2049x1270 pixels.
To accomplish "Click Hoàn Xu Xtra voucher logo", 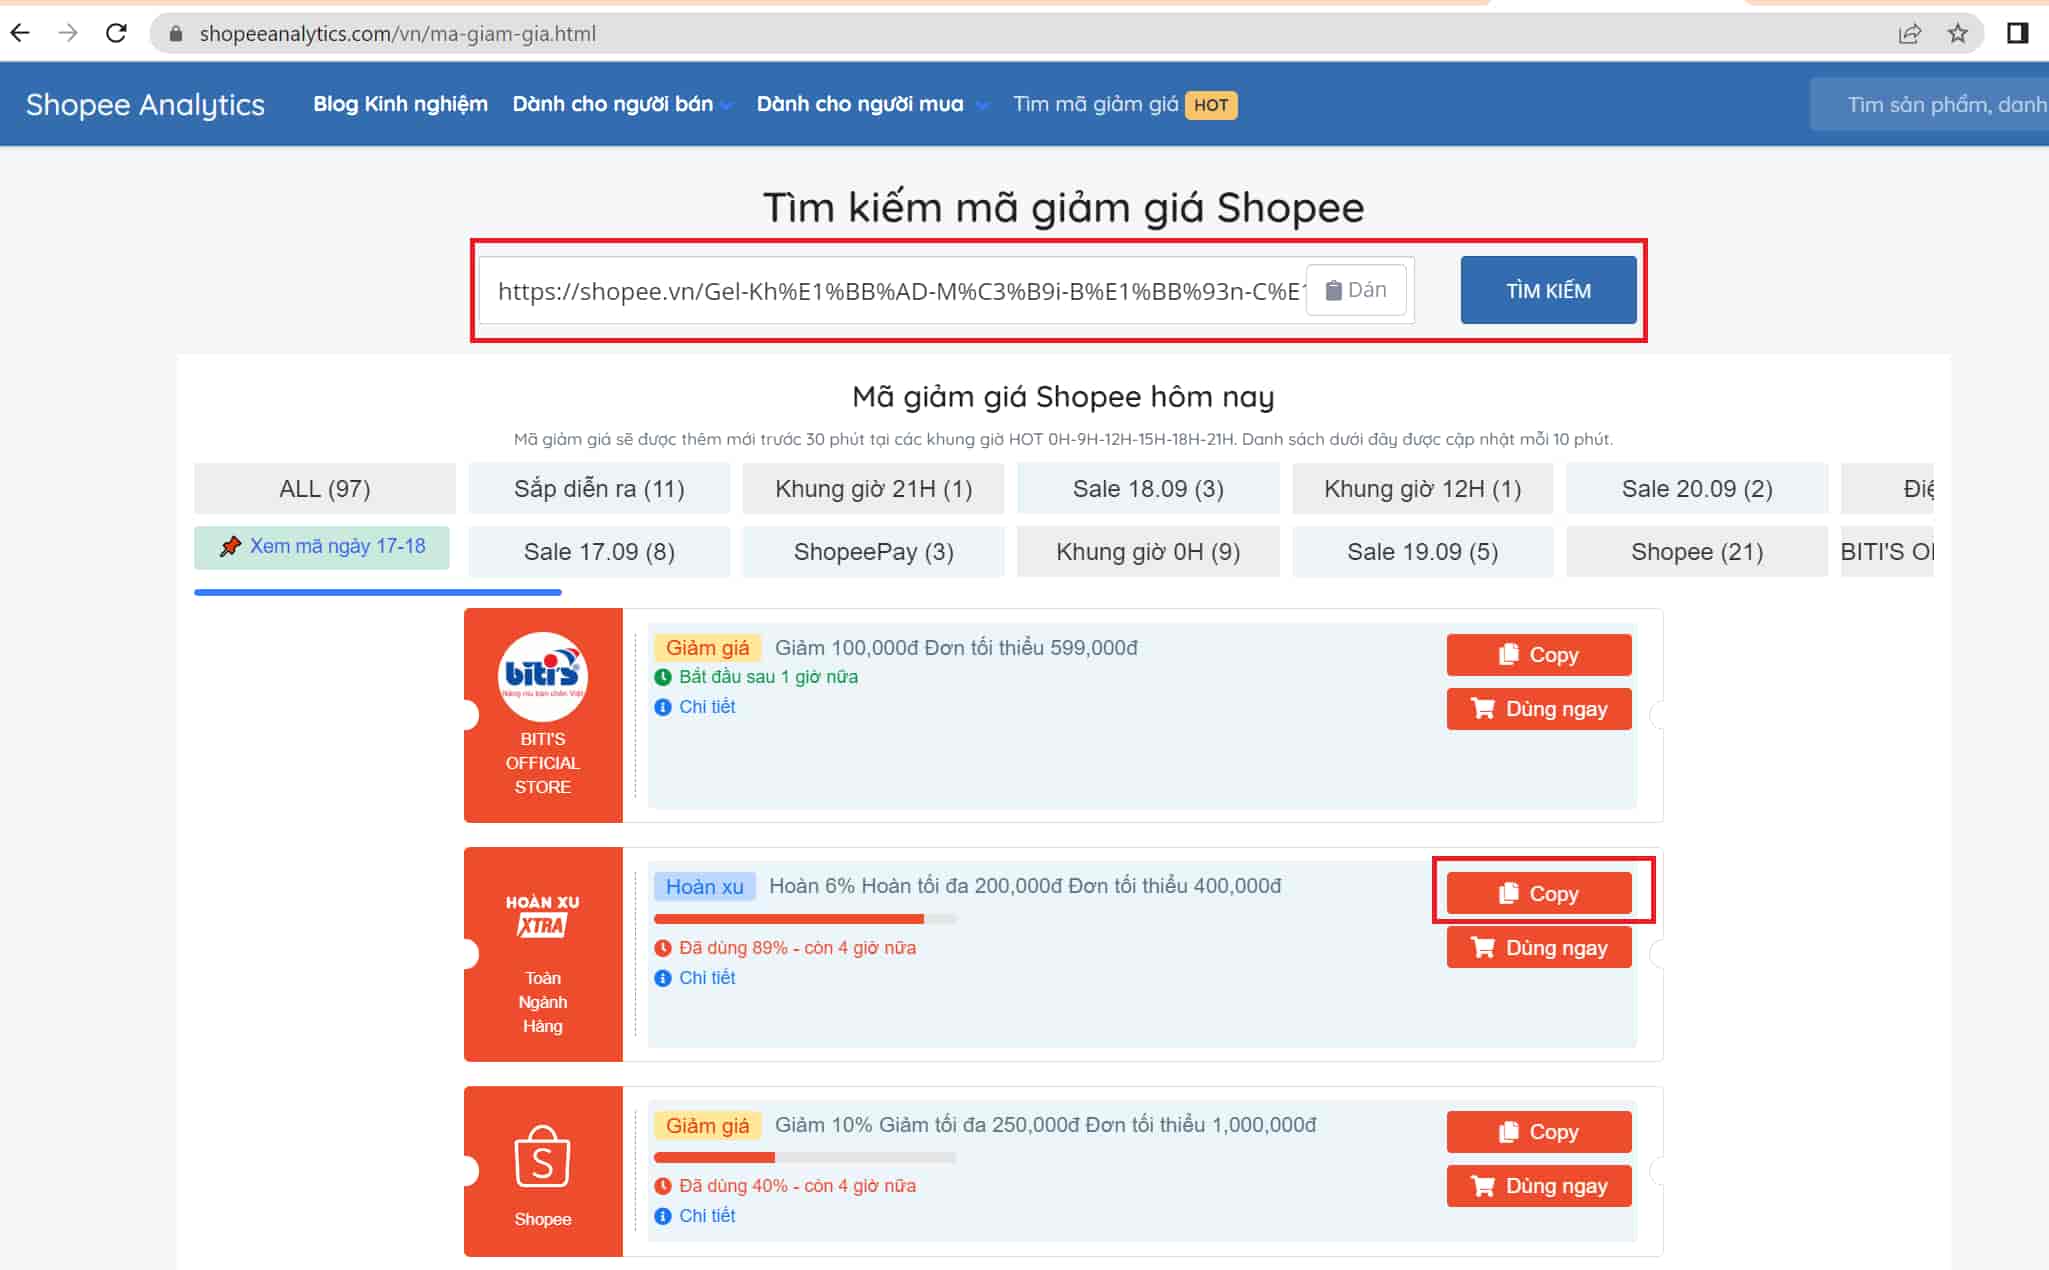I will pyautogui.click(x=542, y=915).
